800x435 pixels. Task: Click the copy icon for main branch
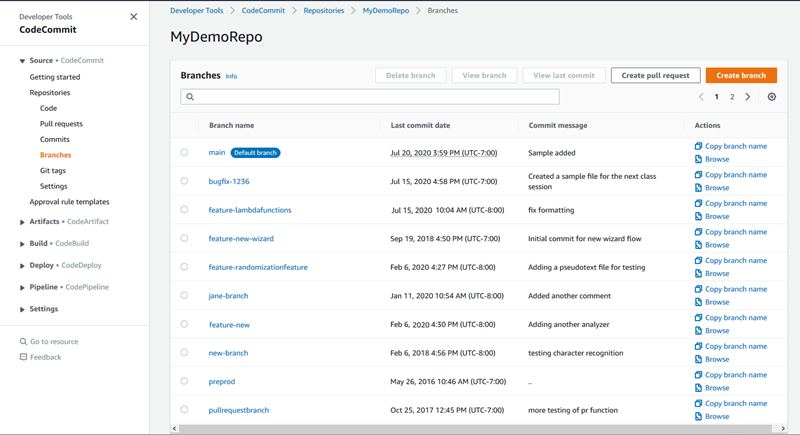pyautogui.click(x=699, y=146)
